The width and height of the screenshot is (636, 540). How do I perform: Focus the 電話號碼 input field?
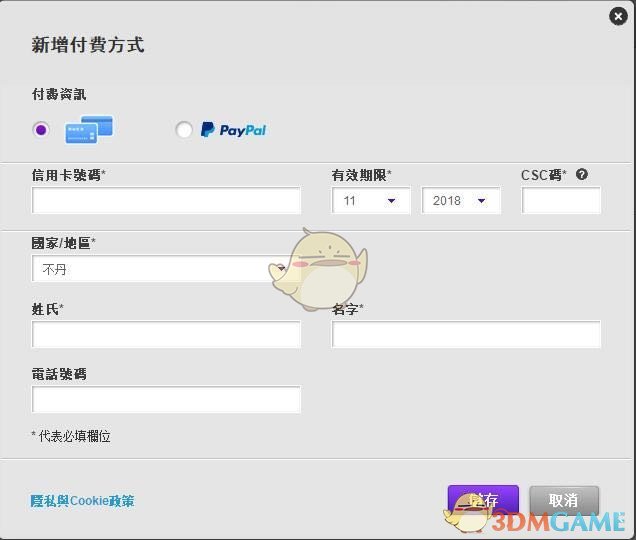tap(166, 400)
